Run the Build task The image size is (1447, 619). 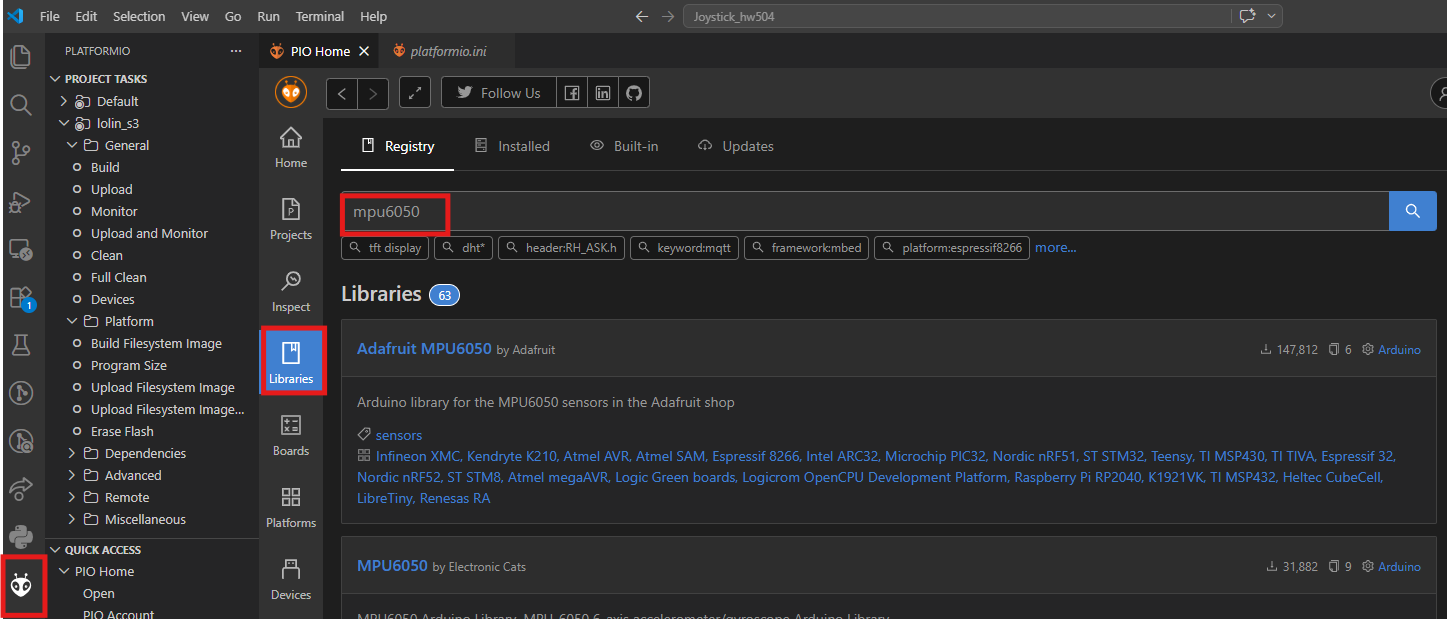105,167
